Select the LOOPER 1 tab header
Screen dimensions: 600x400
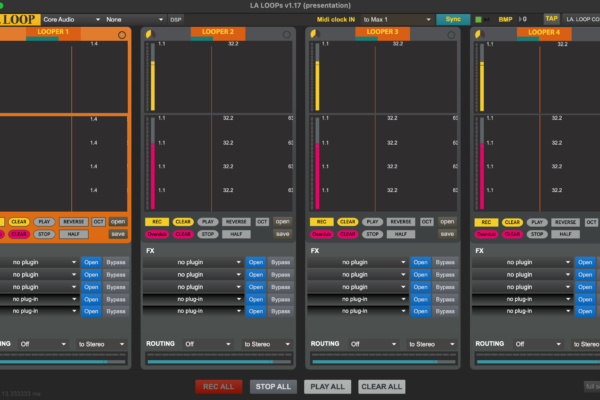(51, 33)
